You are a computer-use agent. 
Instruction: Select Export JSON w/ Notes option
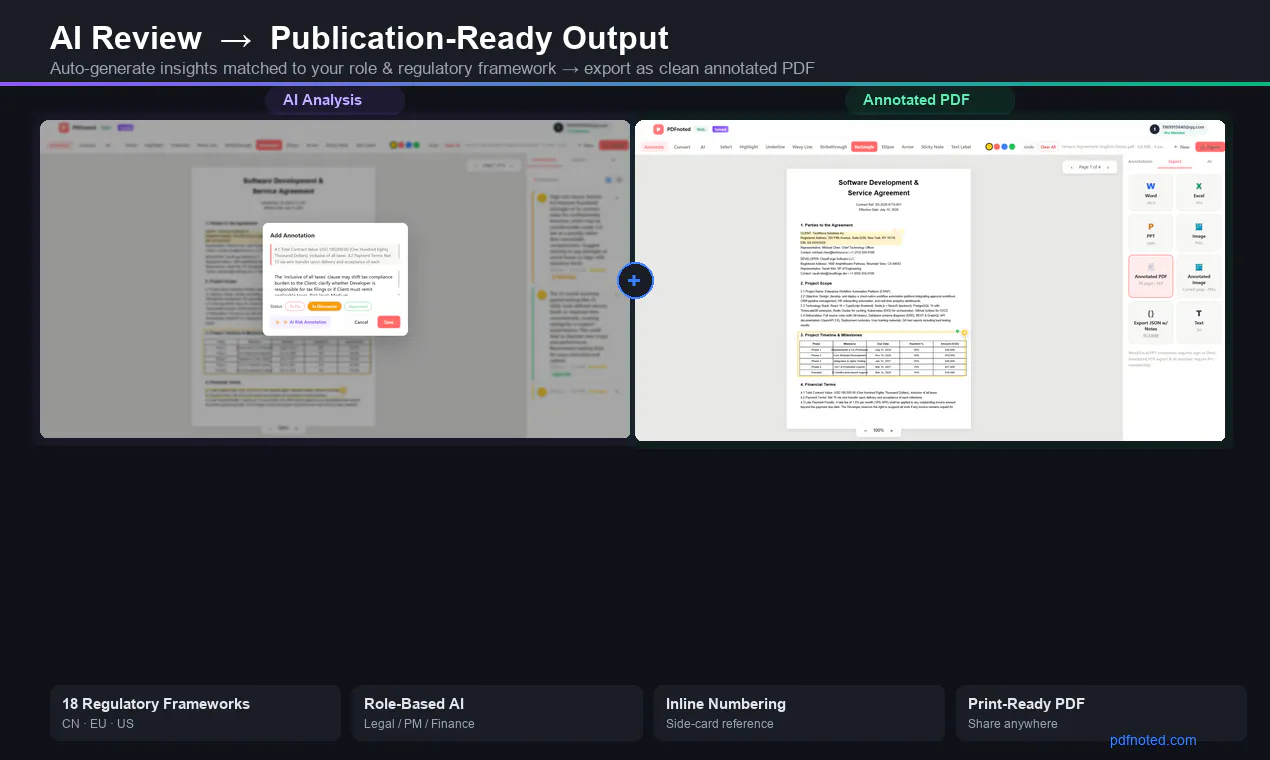(x=1150, y=322)
